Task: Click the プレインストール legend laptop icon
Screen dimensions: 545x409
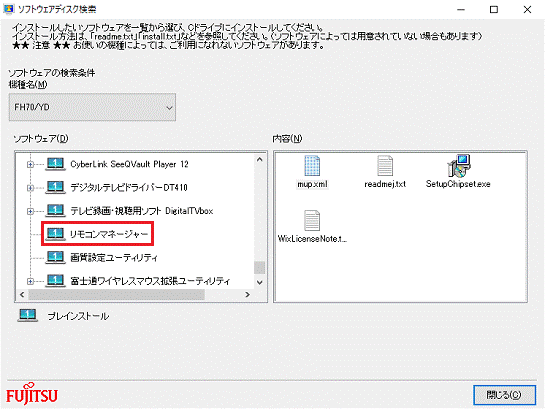Action: [x=27, y=316]
